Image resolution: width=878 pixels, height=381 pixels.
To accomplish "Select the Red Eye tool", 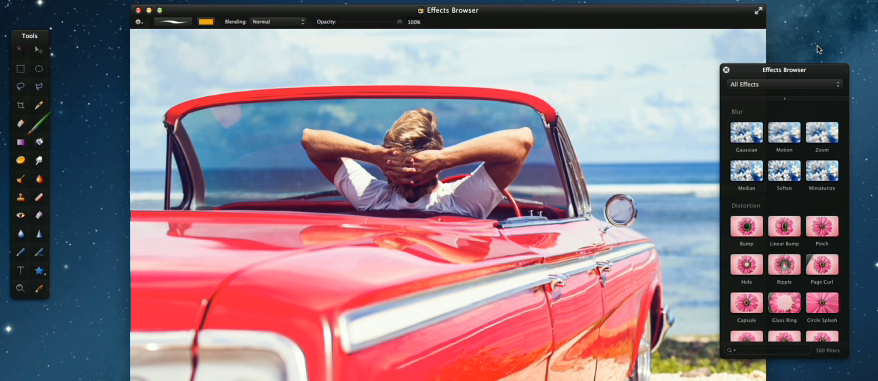I will click(20, 215).
